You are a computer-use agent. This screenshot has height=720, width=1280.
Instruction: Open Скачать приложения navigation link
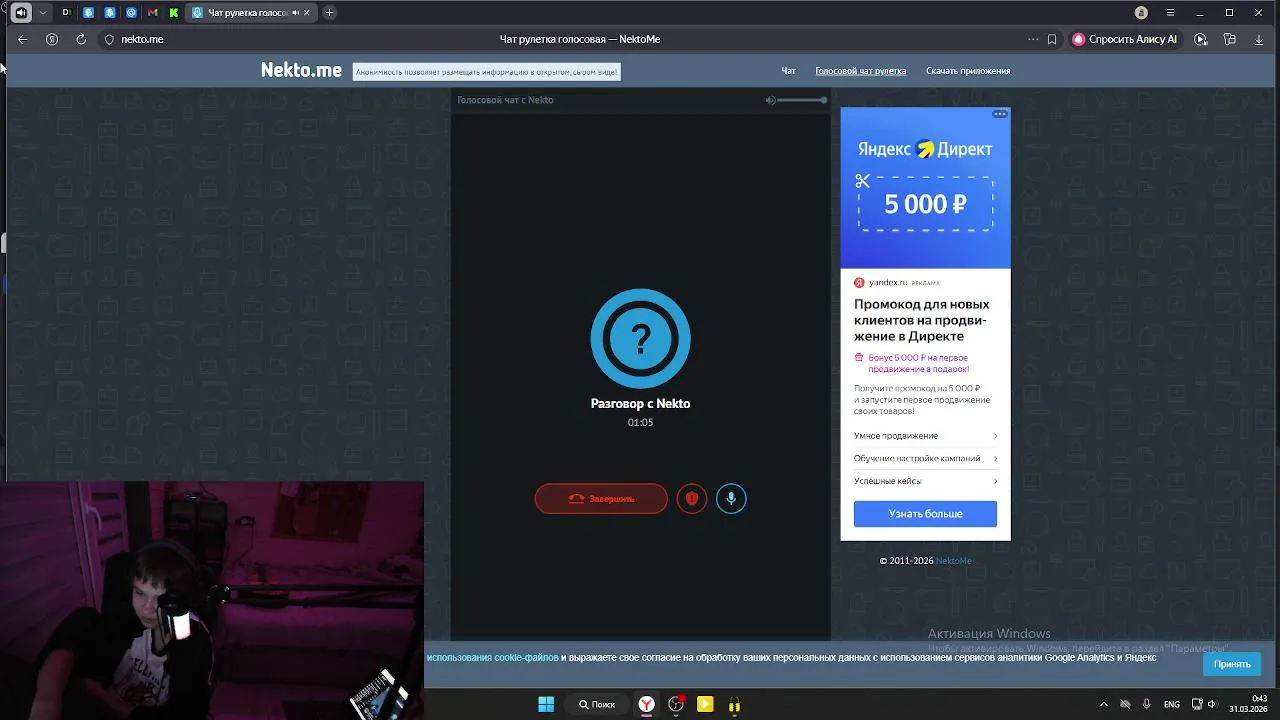point(968,71)
